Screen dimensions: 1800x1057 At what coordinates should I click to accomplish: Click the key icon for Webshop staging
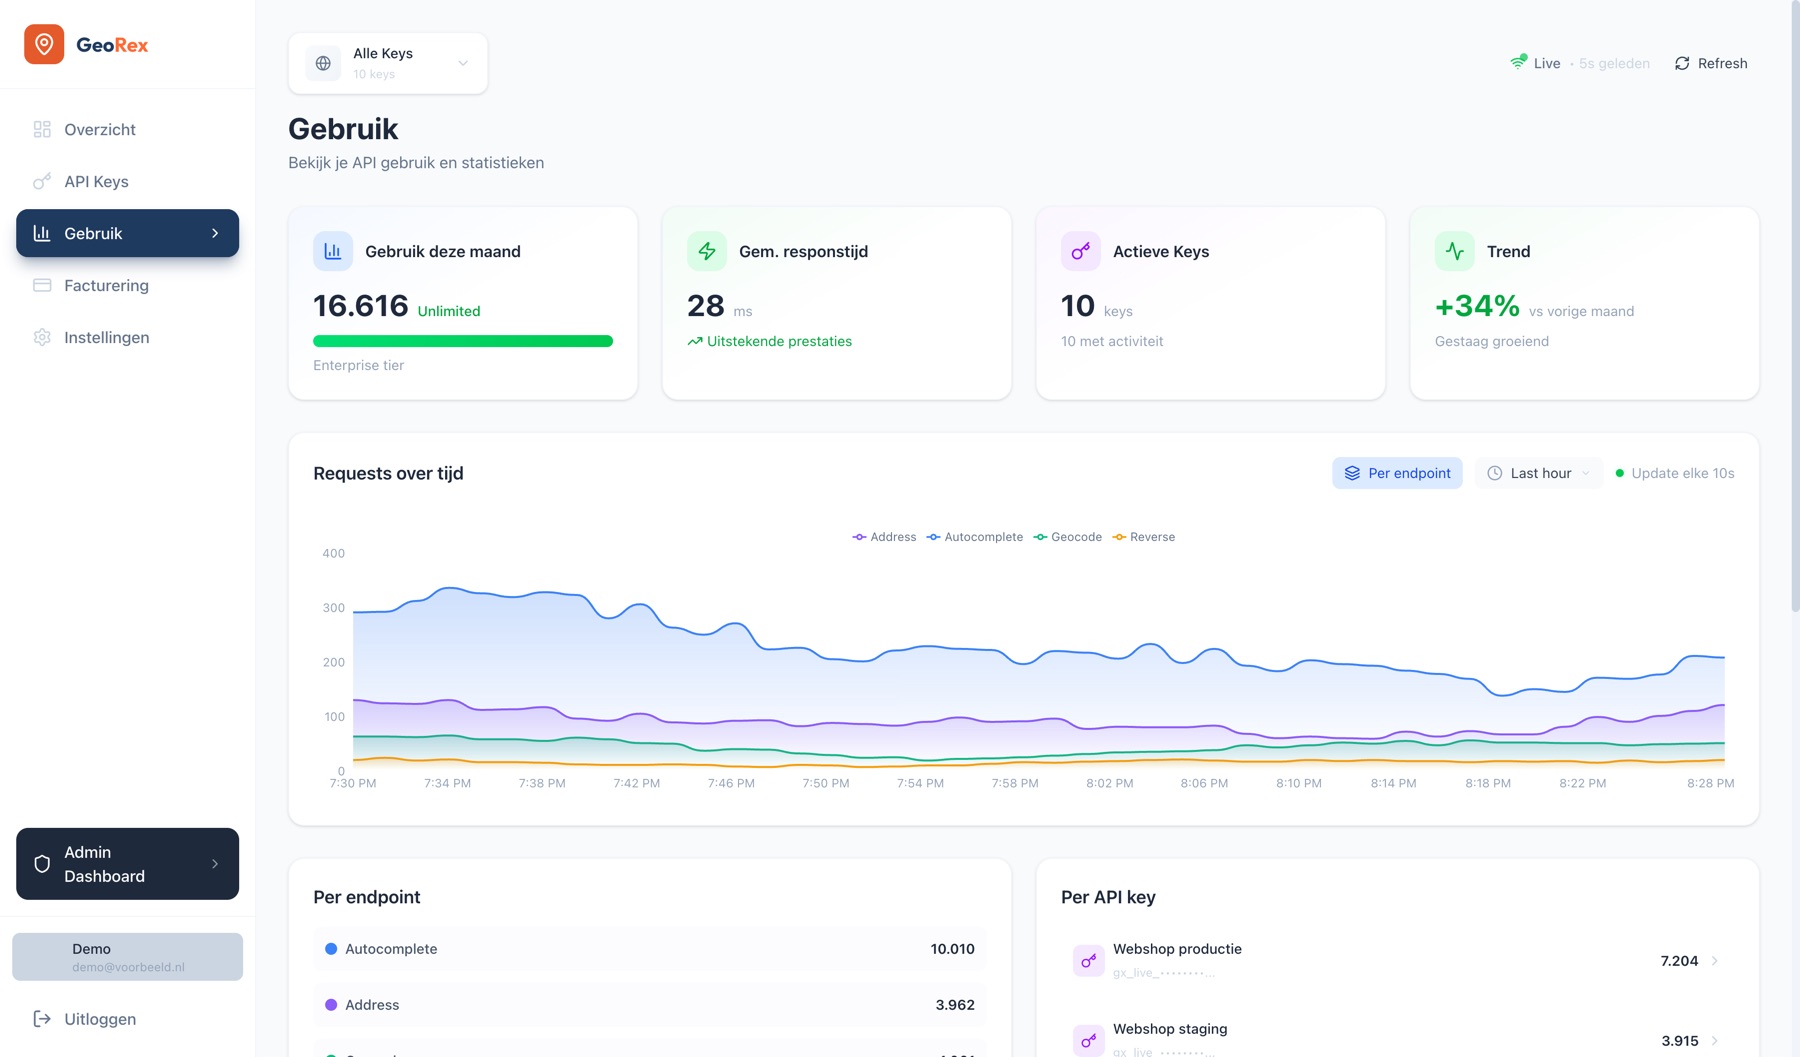(1088, 1041)
